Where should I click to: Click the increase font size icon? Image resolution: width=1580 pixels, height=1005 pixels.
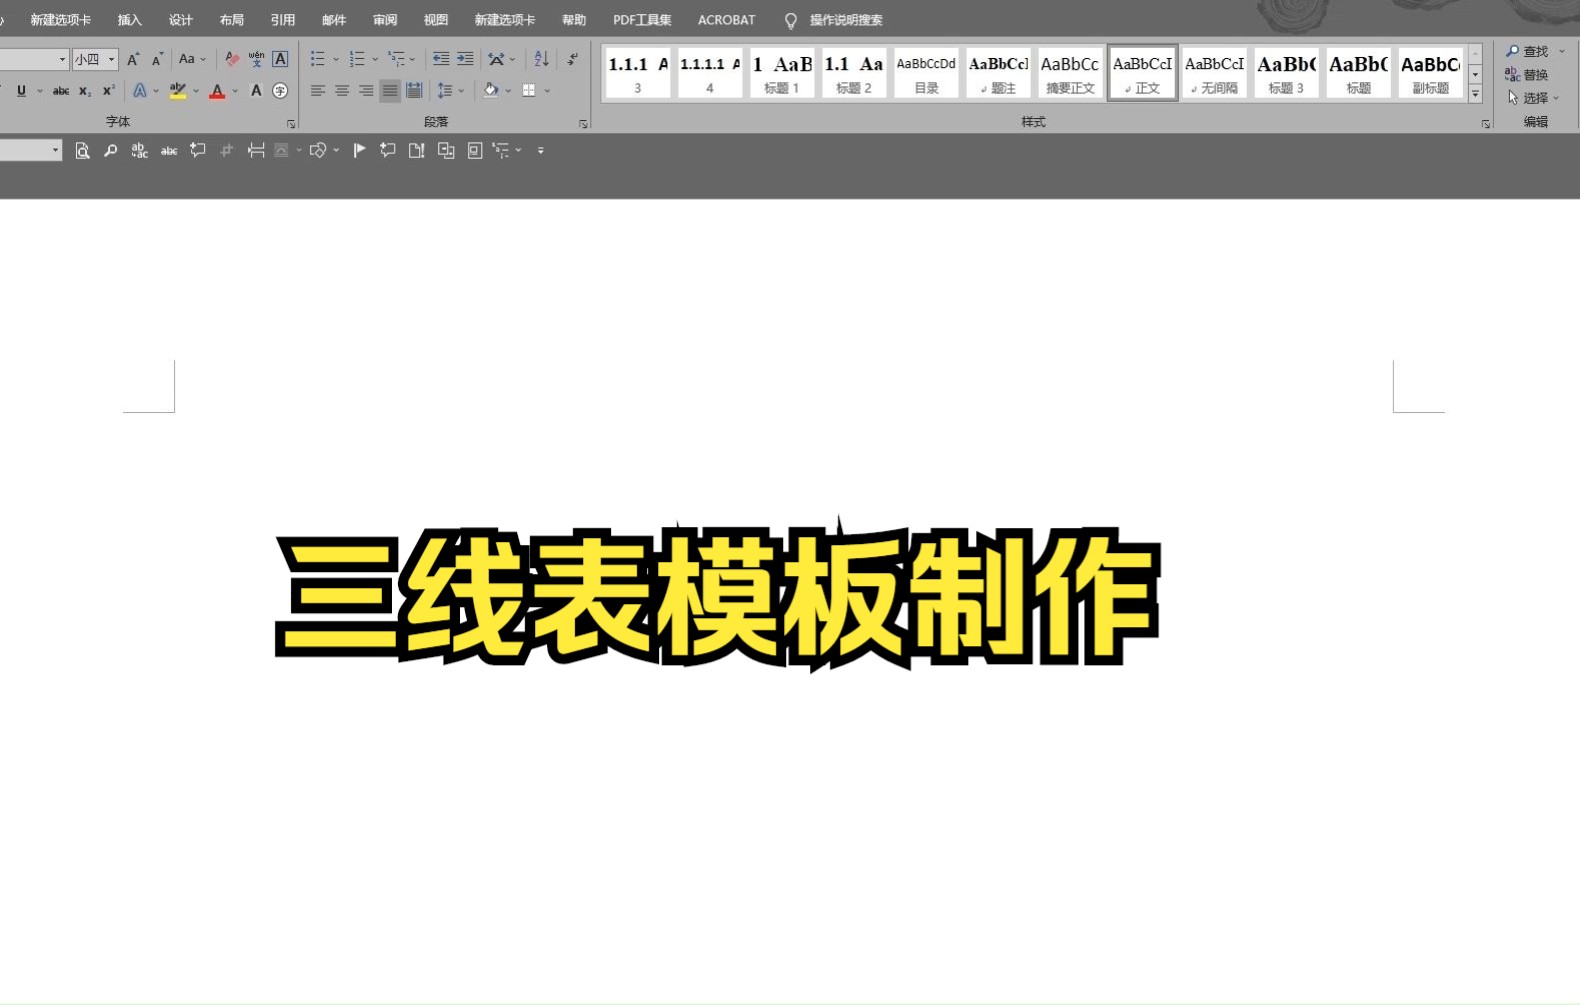pyautogui.click(x=133, y=59)
